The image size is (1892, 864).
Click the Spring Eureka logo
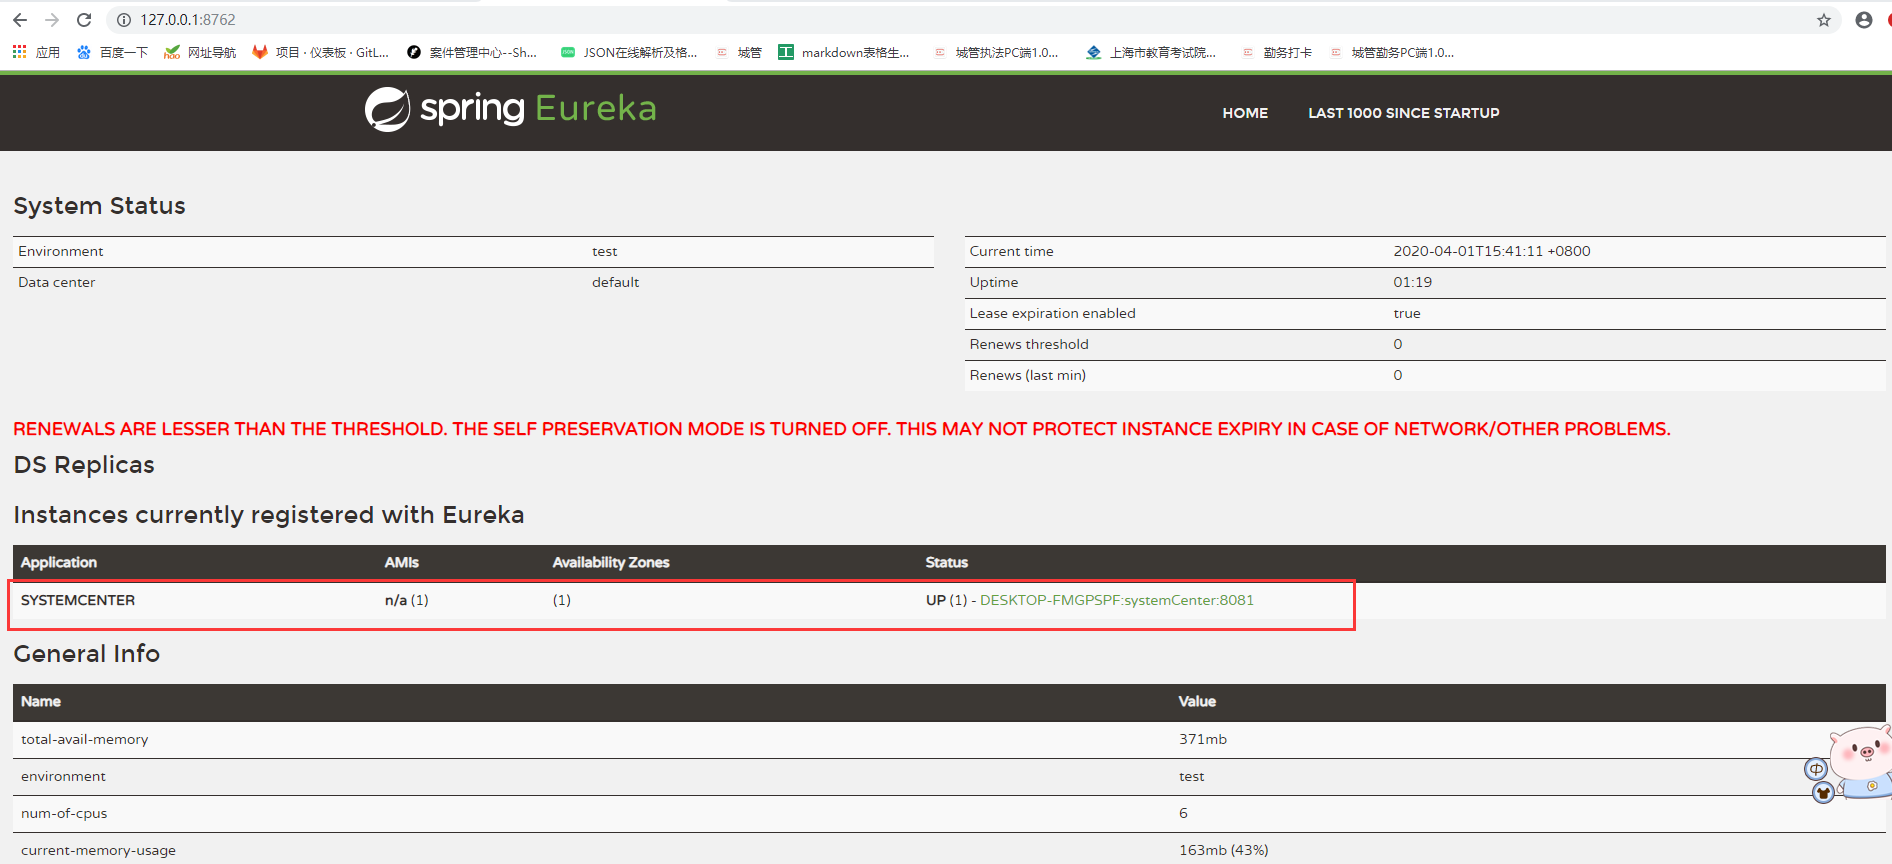tap(510, 109)
